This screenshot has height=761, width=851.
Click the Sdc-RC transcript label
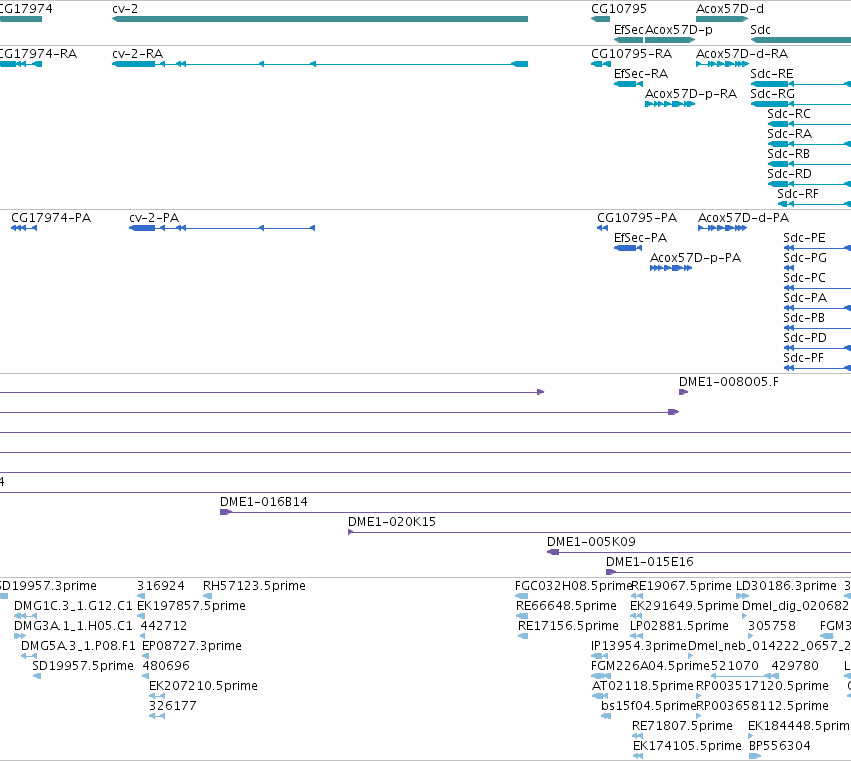[789, 114]
